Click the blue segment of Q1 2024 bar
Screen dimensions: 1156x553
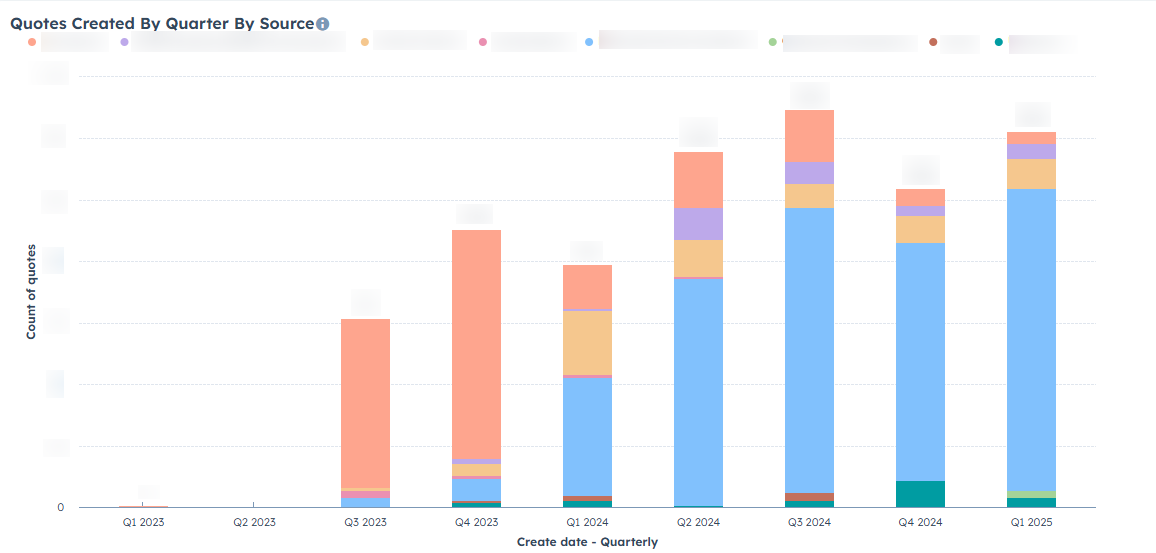(587, 435)
